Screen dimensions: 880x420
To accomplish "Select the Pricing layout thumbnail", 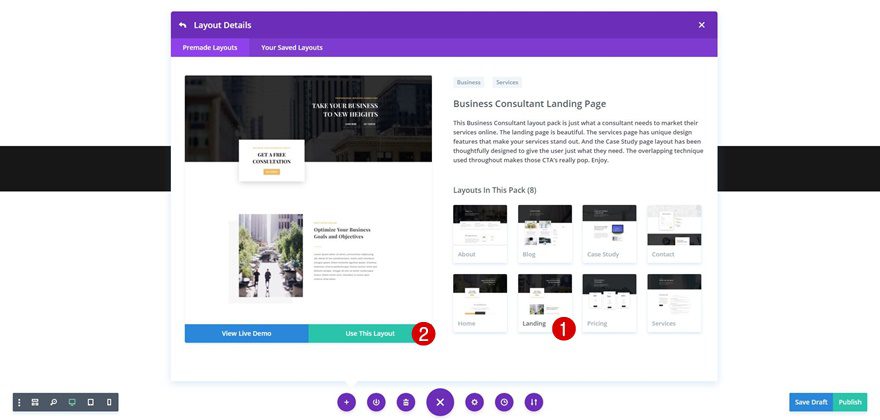I will (609, 303).
